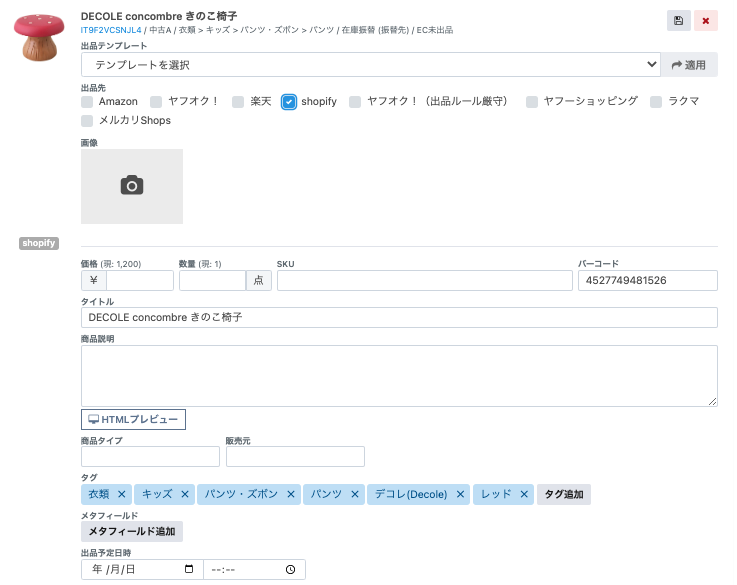Click the --:-- time field
The width and height of the screenshot is (737, 585).
[254, 569]
